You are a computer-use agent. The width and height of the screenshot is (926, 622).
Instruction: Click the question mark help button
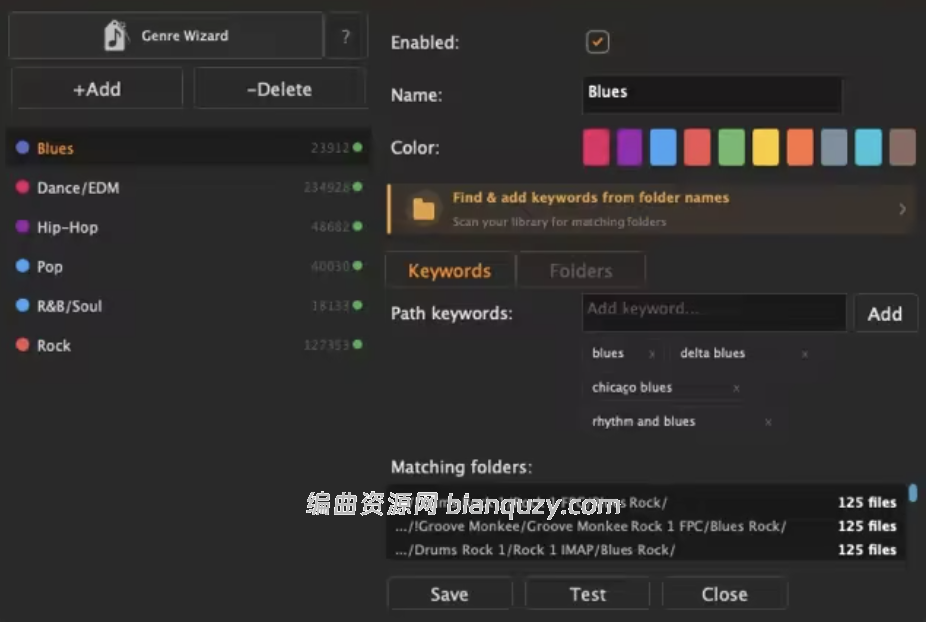[x=346, y=36]
